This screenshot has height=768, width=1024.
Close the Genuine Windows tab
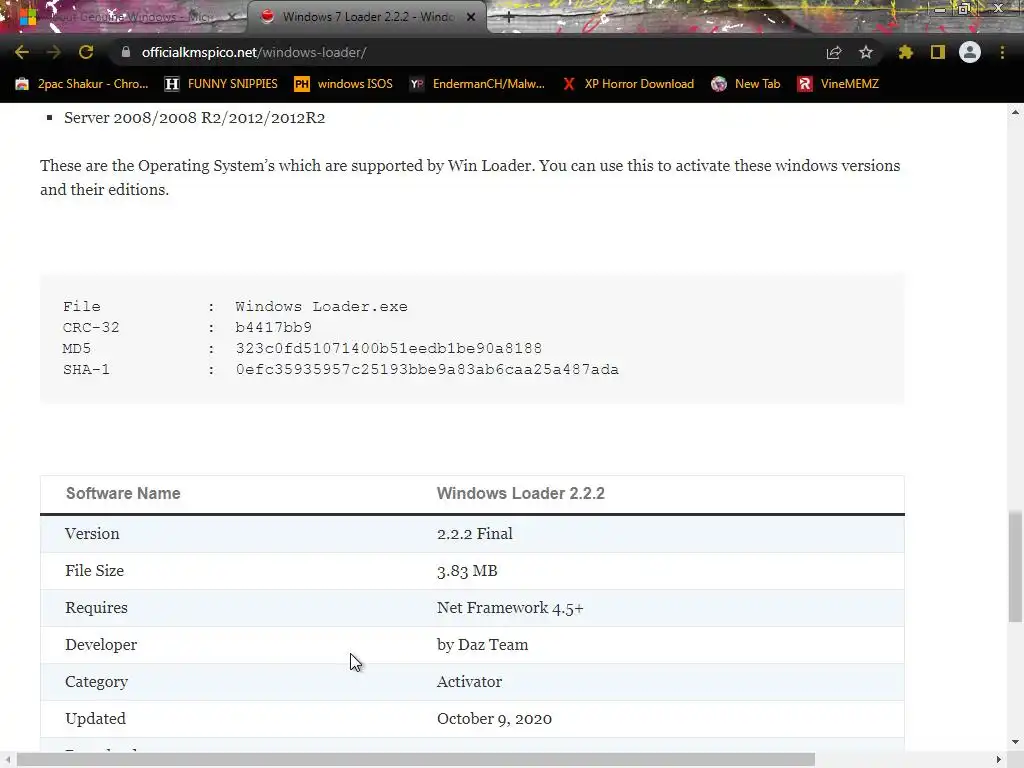[231, 17]
